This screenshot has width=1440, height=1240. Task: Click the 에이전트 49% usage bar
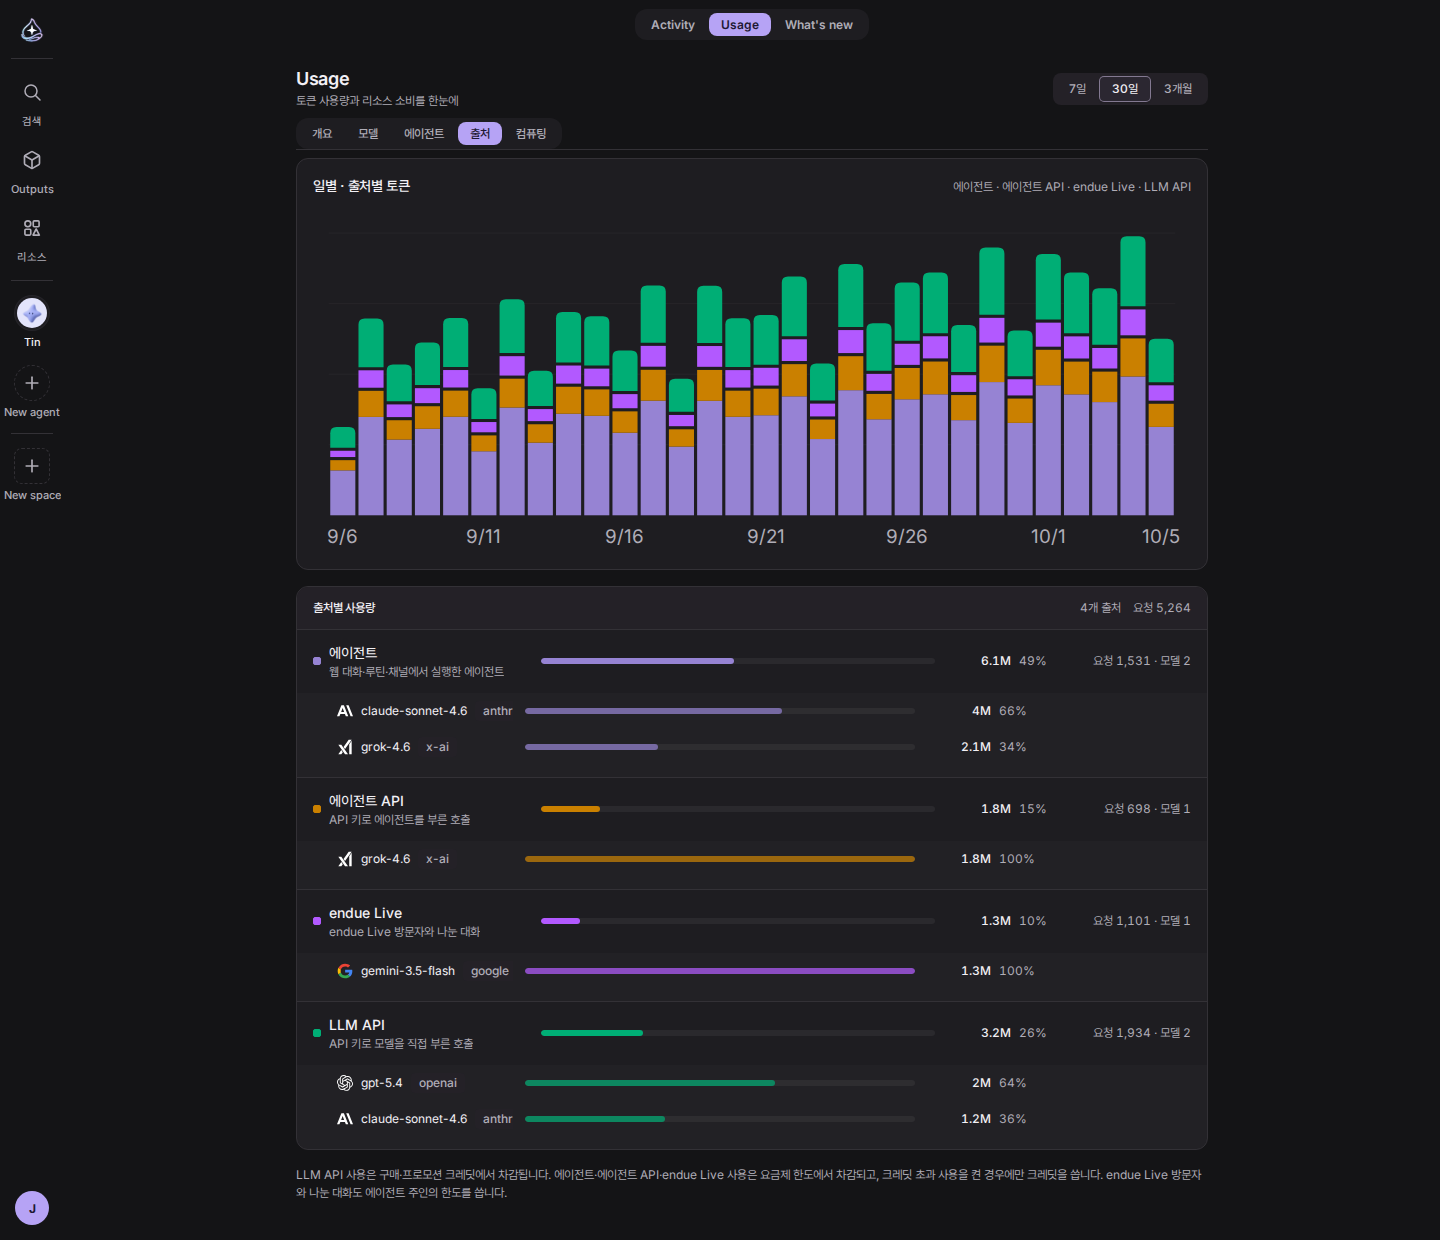pos(738,661)
